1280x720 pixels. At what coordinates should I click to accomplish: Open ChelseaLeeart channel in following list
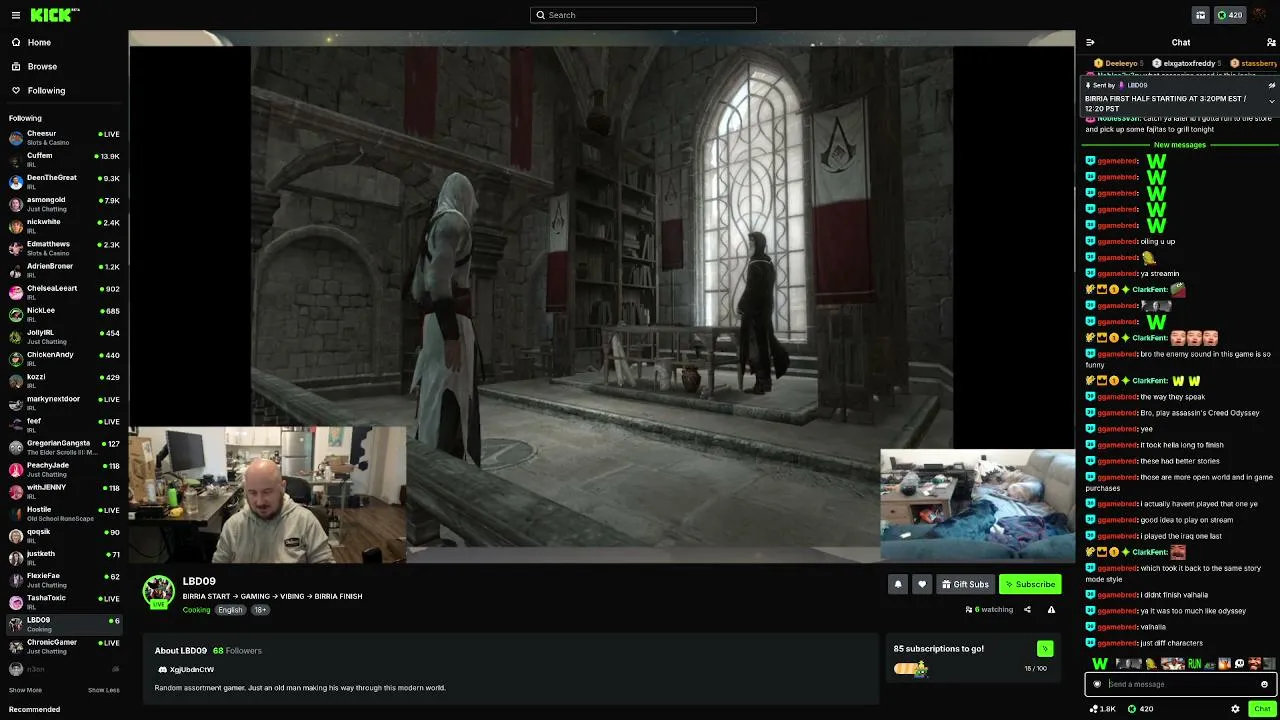(64, 293)
